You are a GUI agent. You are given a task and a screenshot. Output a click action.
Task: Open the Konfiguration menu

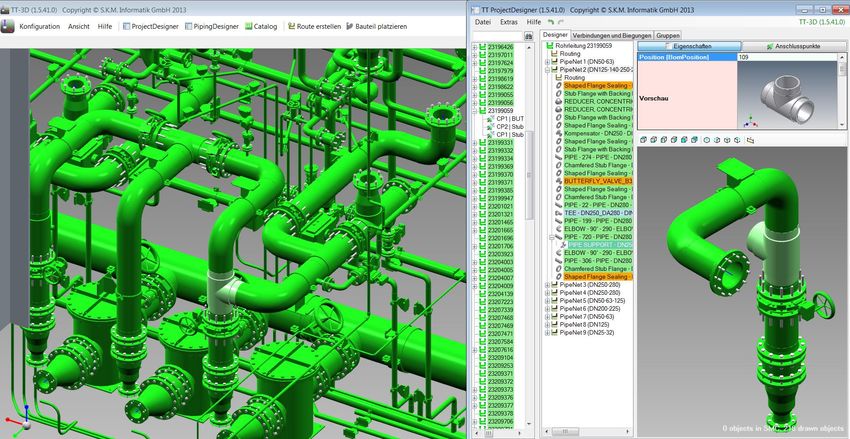click(40, 26)
